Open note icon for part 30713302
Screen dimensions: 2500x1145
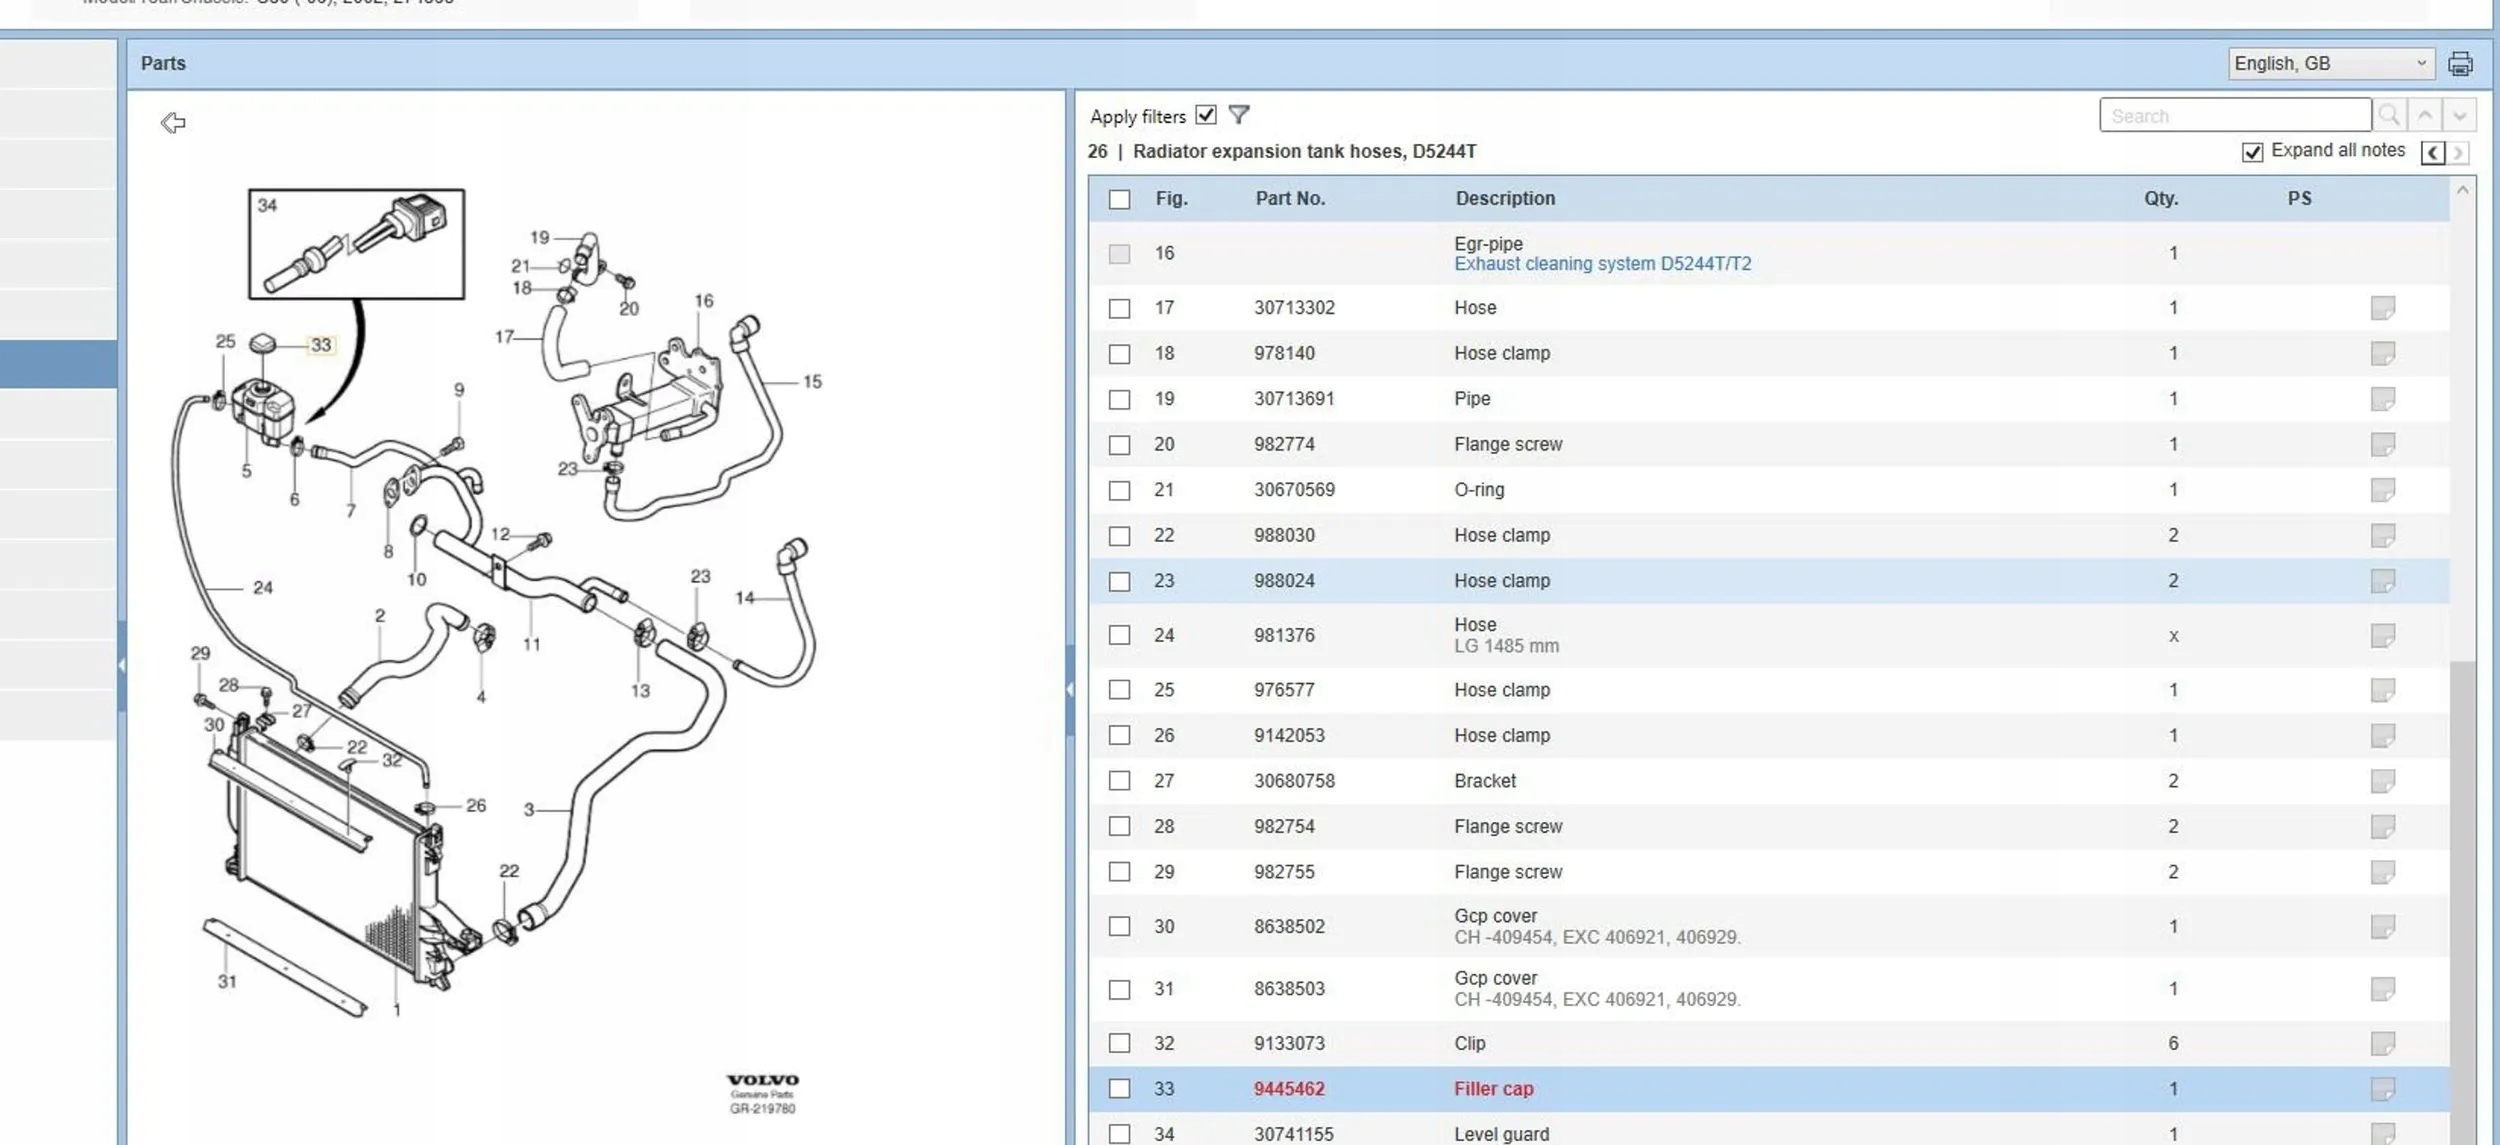click(x=2382, y=308)
